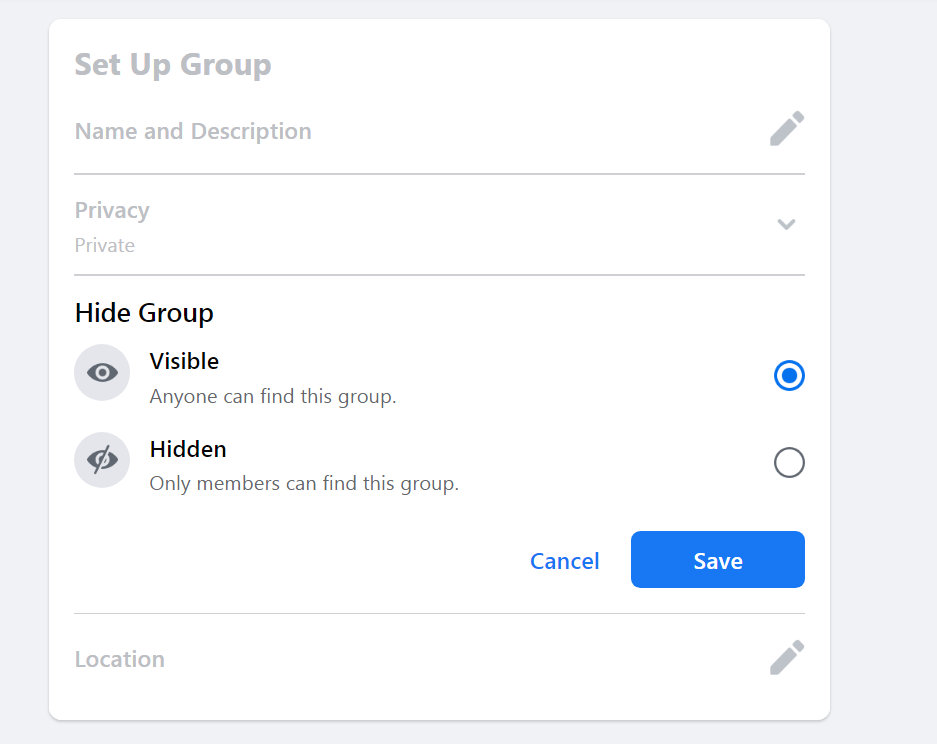Click the divider line above Location
Viewport: 937px width, 744px height.
tap(439, 613)
